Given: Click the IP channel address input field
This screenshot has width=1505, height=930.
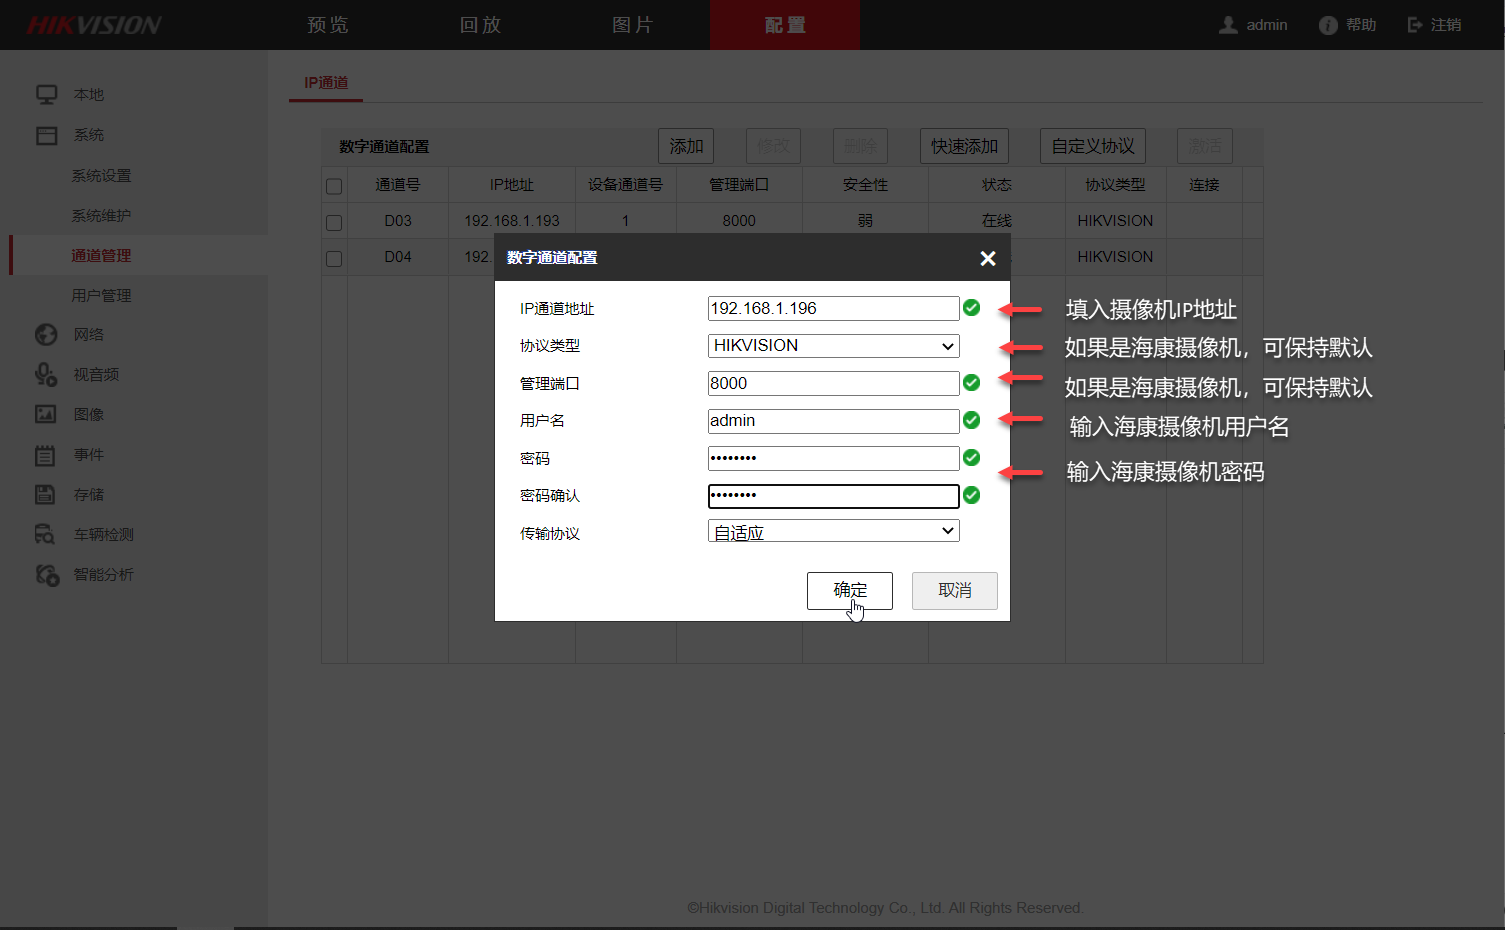Looking at the screenshot, I should point(834,308).
